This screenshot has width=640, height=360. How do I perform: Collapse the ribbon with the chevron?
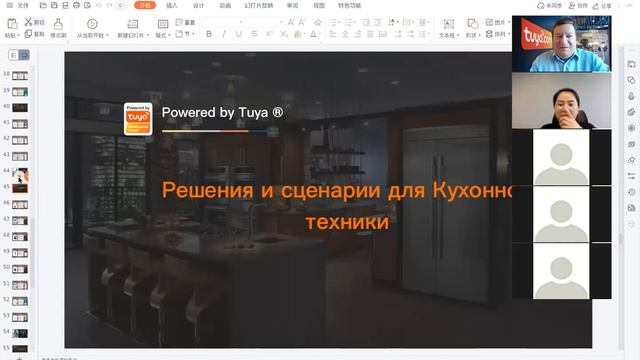[x=629, y=5]
